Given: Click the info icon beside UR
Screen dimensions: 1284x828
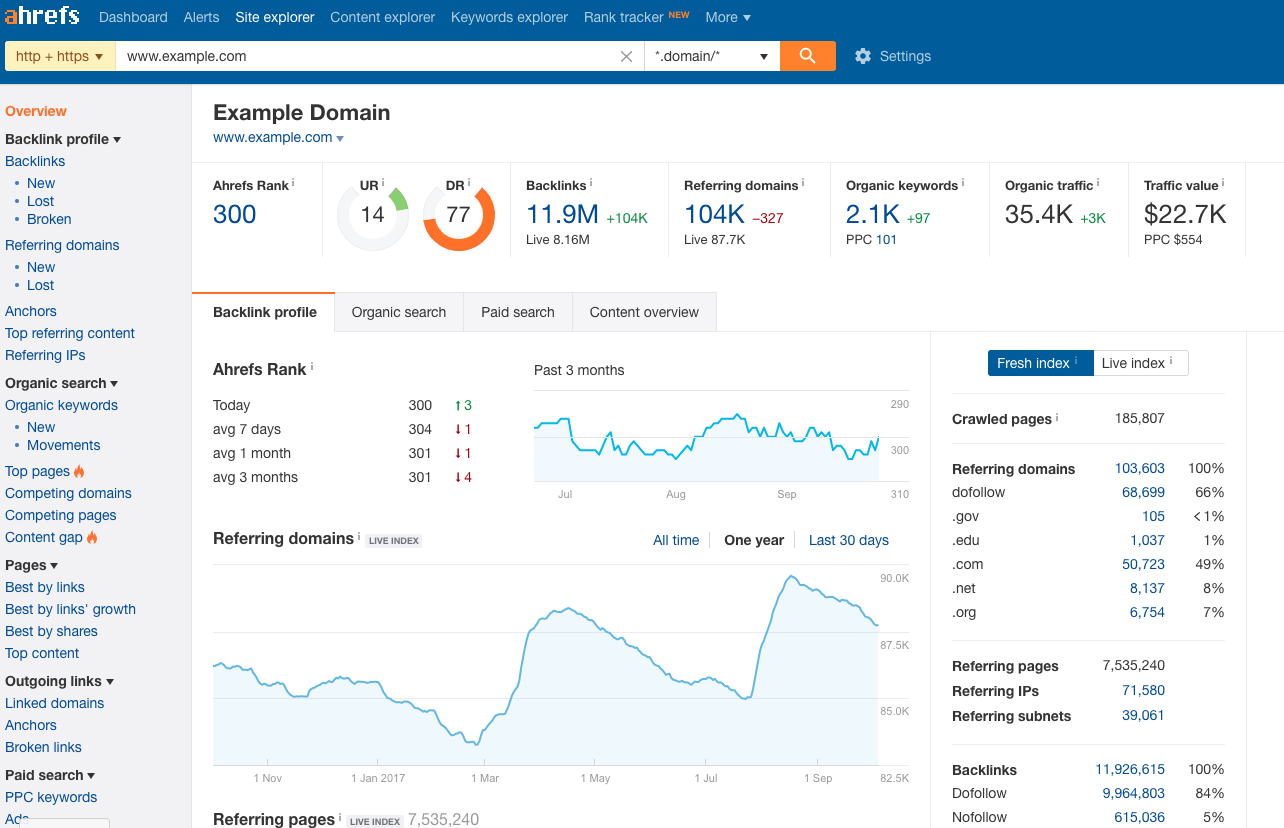Looking at the screenshot, I should tap(383, 183).
